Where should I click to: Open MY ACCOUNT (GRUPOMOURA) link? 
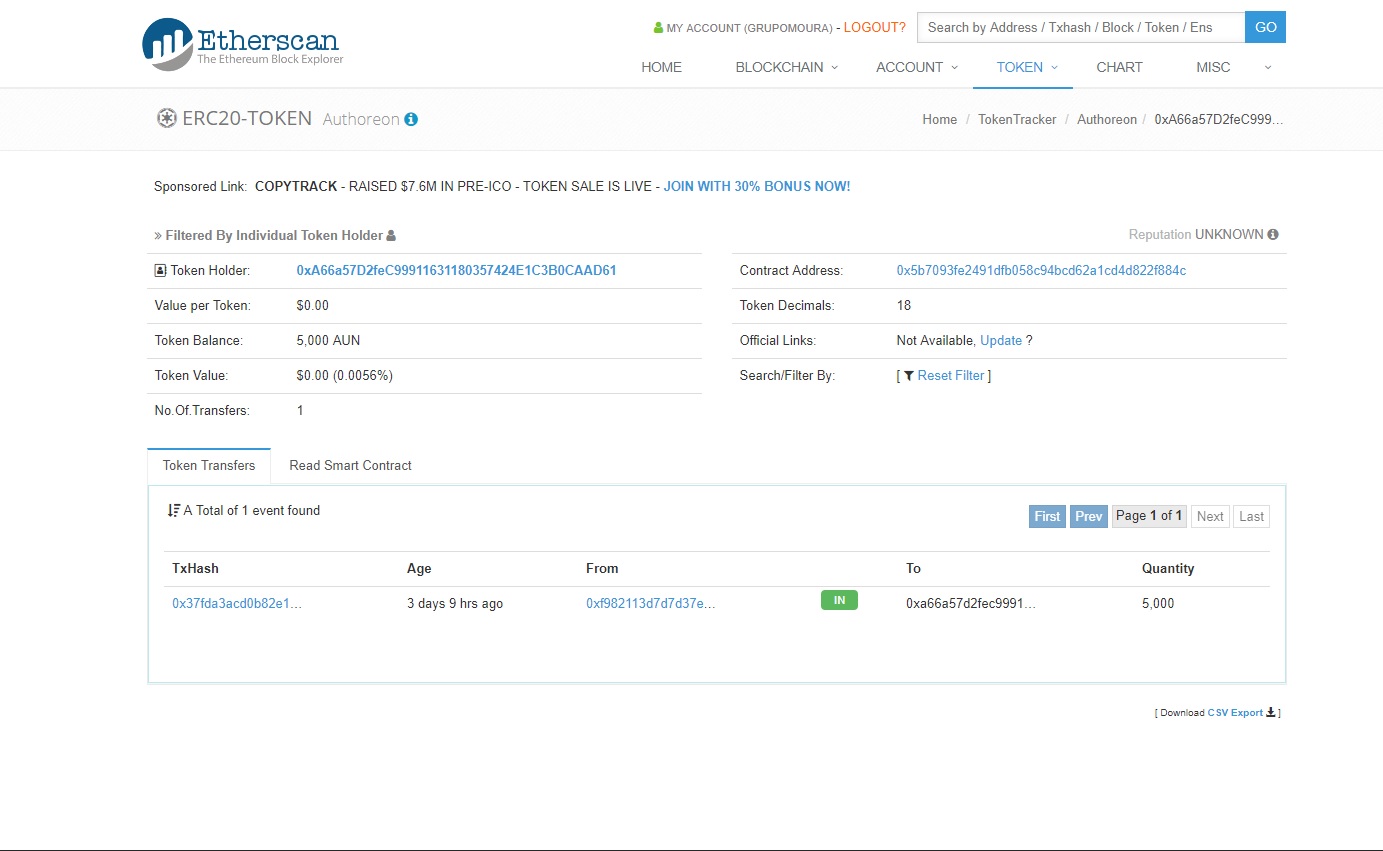749,28
